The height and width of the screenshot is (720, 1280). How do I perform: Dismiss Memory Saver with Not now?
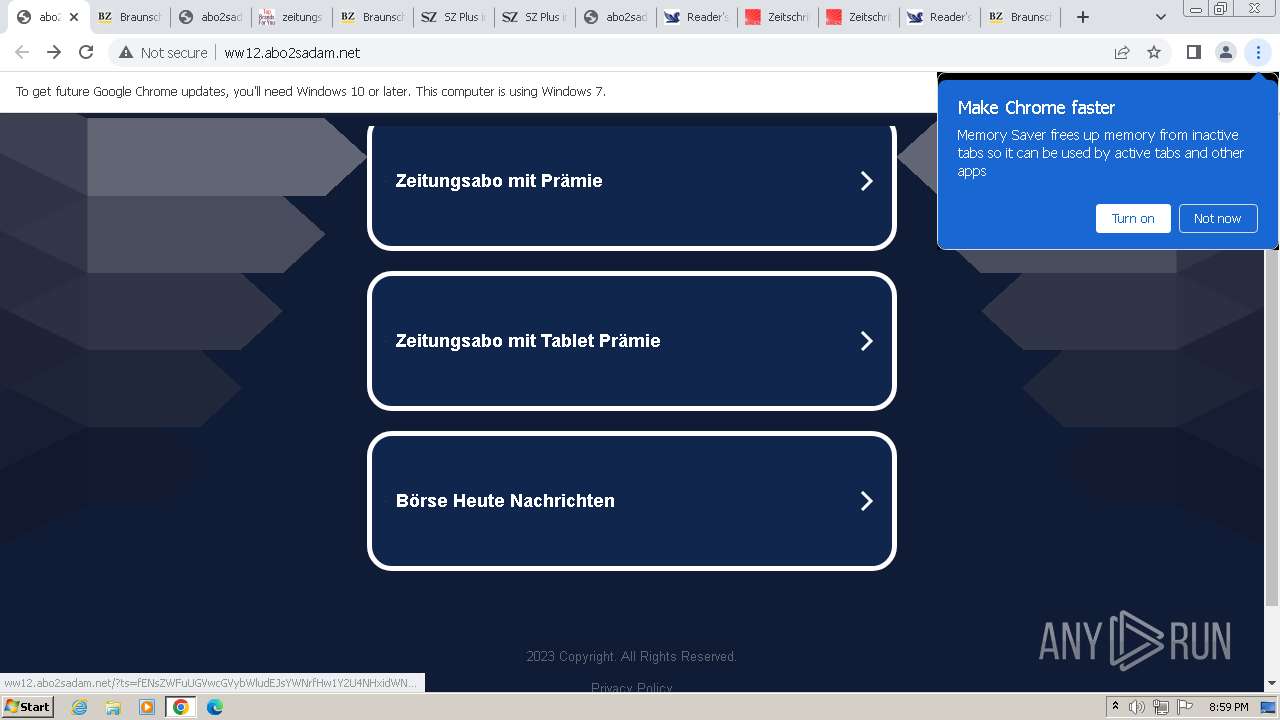pyautogui.click(x=1217, y=218)
